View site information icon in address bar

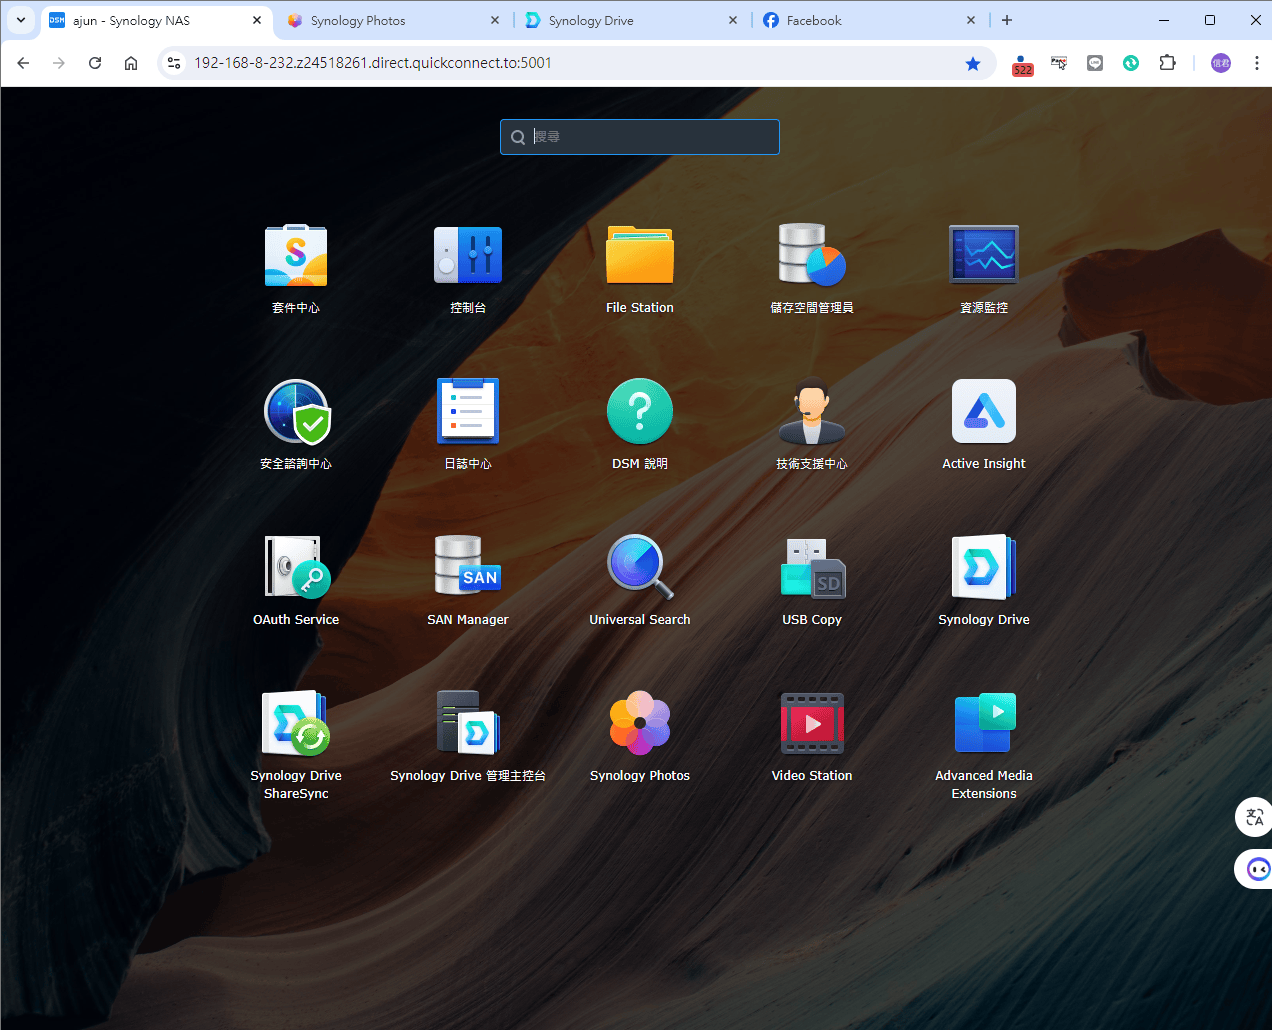(x=174, y=63)
